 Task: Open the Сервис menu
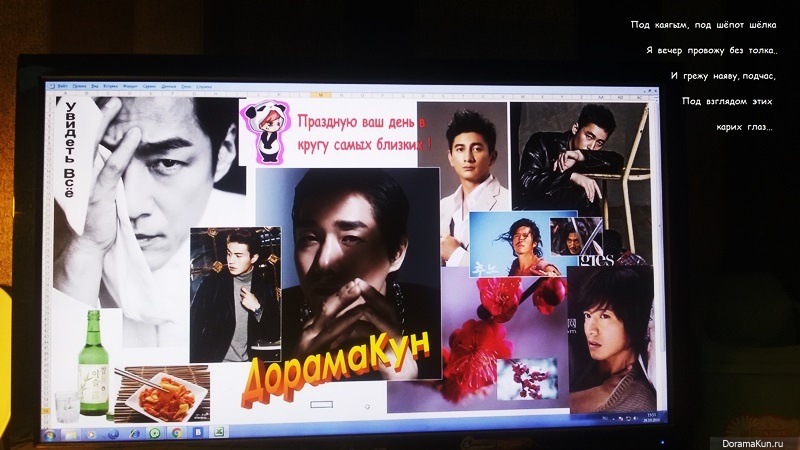pos(149,86)
